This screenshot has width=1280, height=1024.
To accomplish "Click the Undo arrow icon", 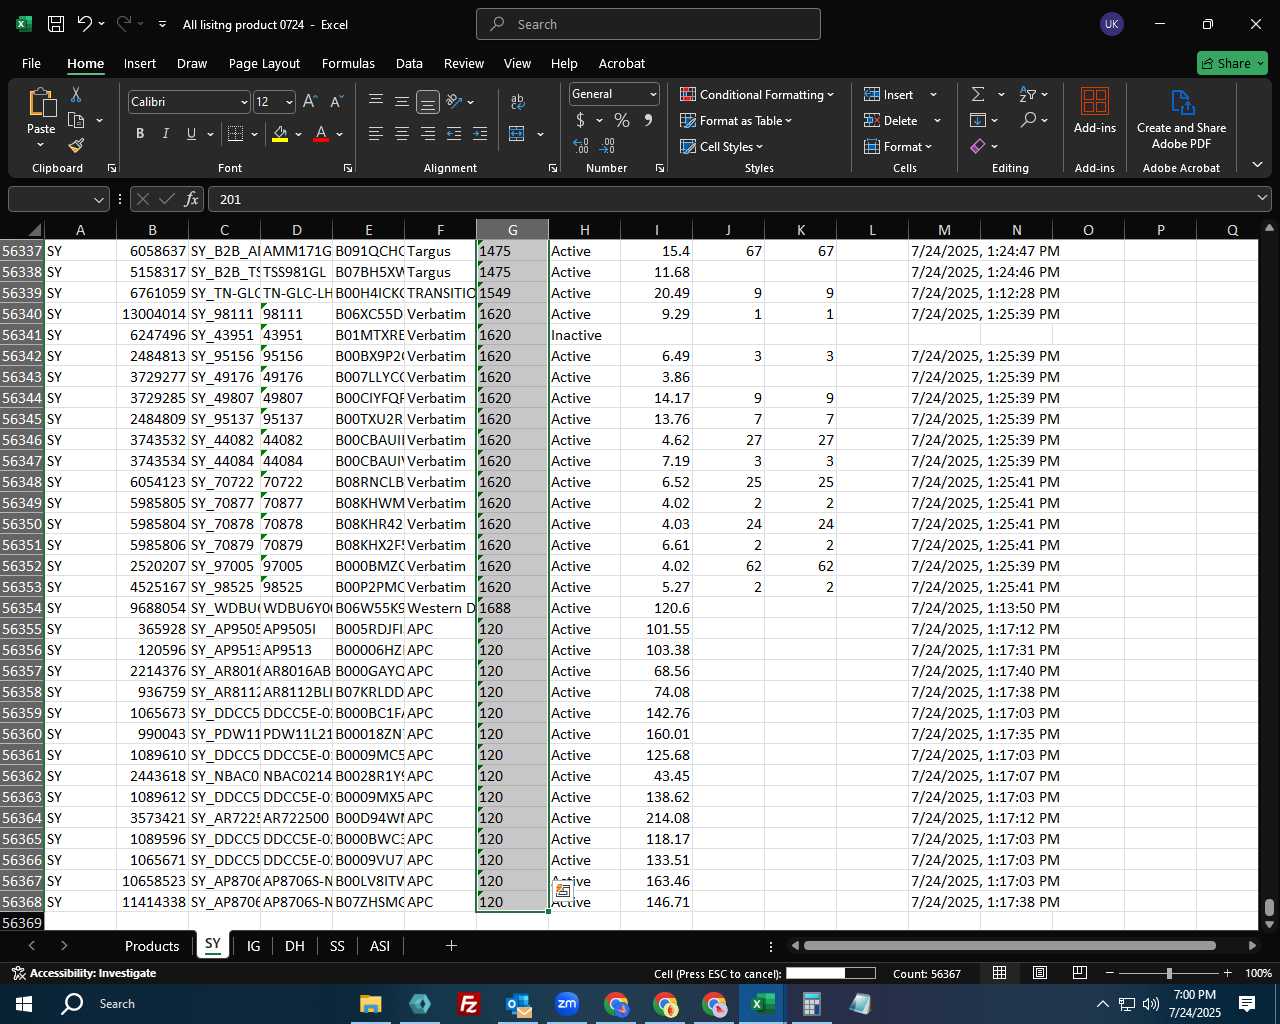I will (85, 24).
